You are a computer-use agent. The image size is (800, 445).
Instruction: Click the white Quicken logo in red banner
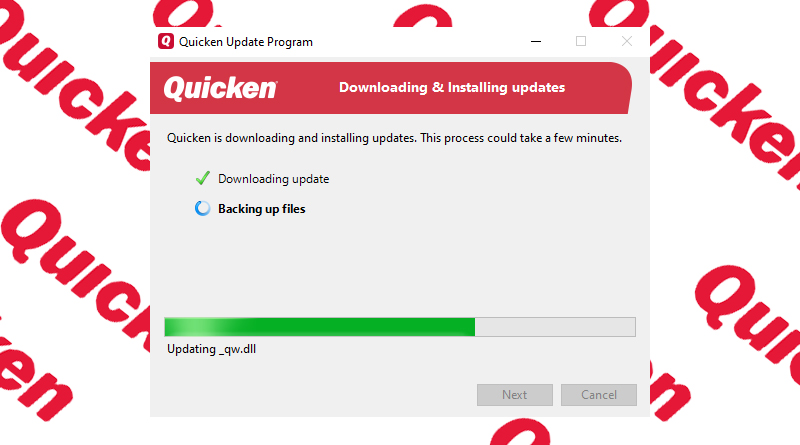click(x=220, y=88)
